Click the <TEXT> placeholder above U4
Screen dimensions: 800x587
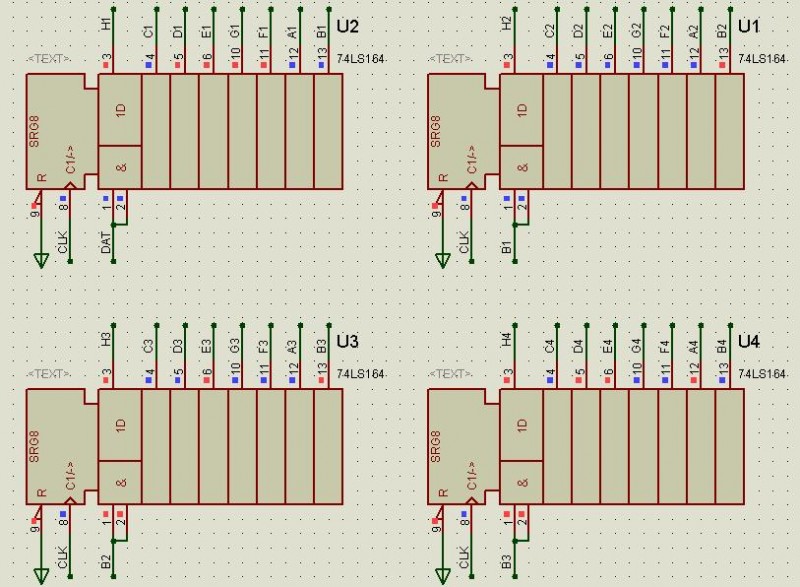point(450,374)
